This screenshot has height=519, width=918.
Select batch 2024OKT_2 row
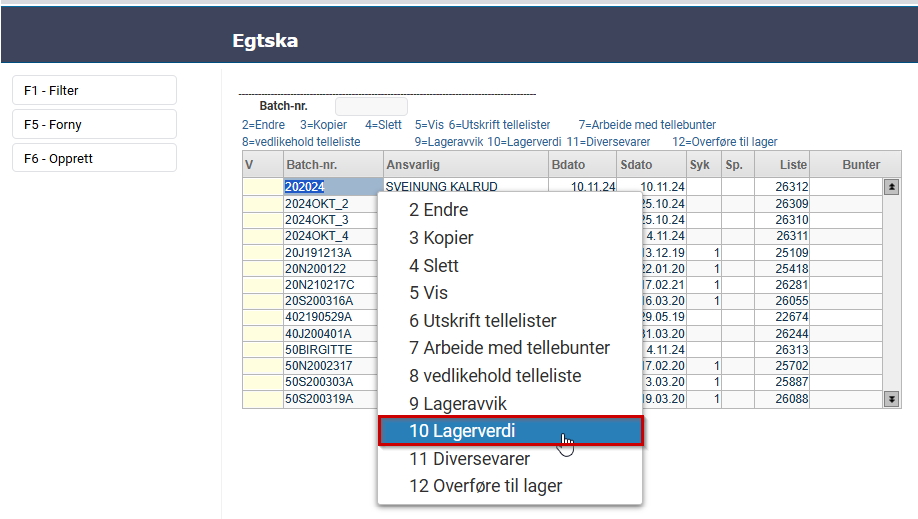pyautogui.click(x=331, y=204)
